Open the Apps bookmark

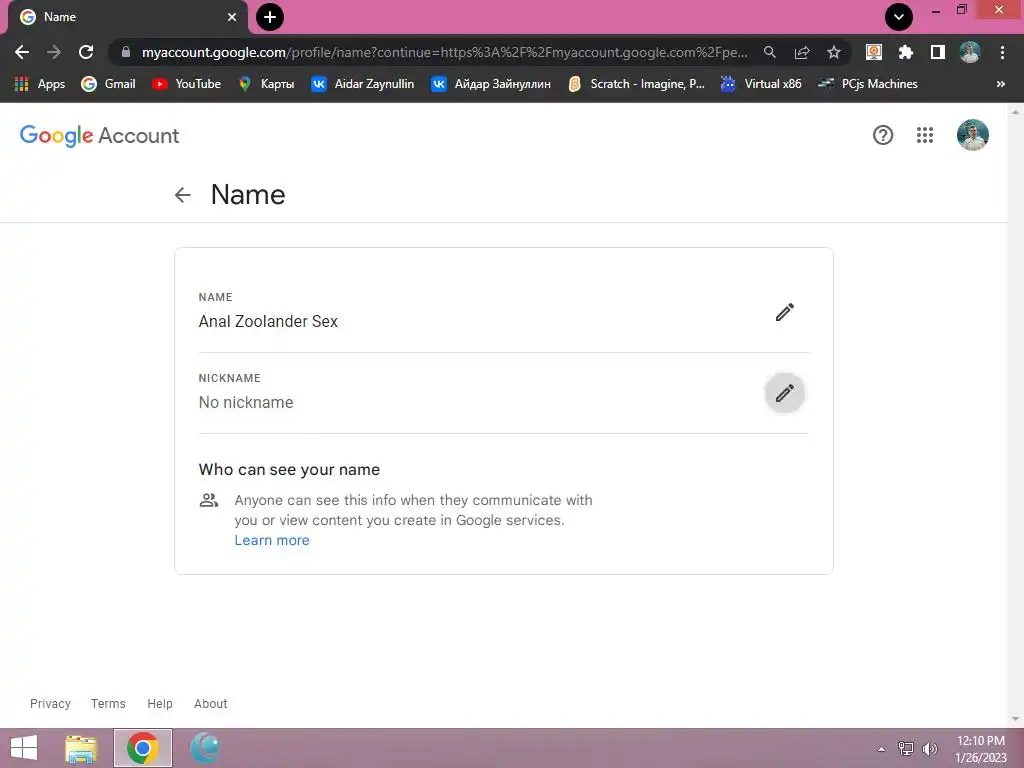[x=40, y=84]
